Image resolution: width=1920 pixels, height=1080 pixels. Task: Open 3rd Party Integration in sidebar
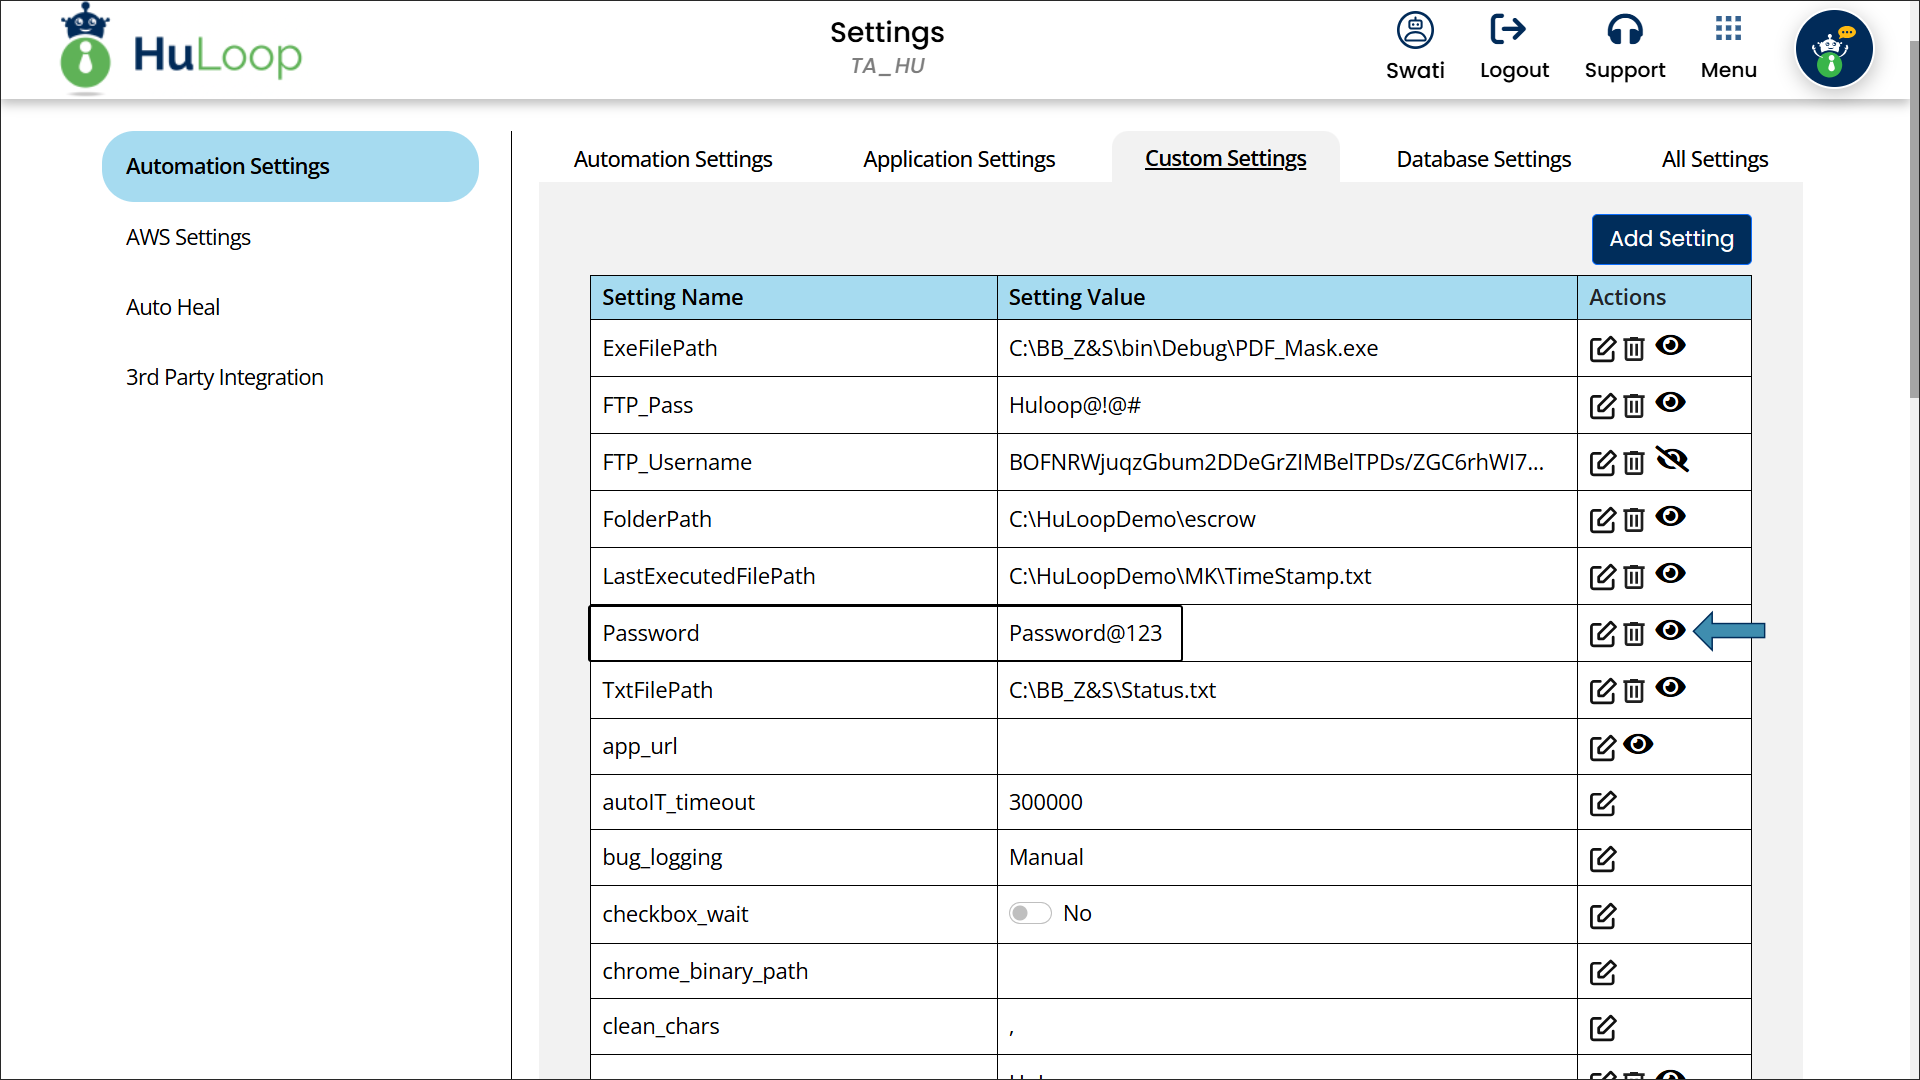coord(224,378)
